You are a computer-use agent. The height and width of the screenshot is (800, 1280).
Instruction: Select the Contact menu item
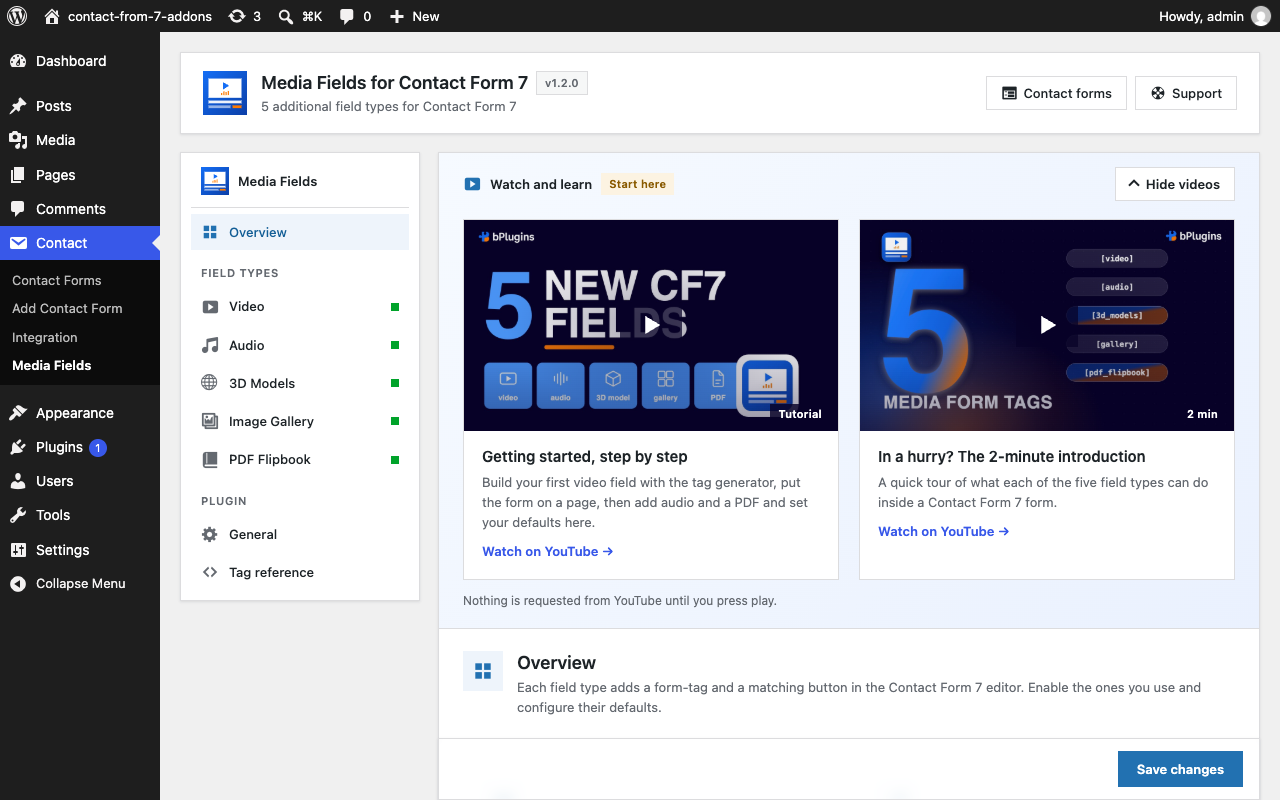coord(80,243)
